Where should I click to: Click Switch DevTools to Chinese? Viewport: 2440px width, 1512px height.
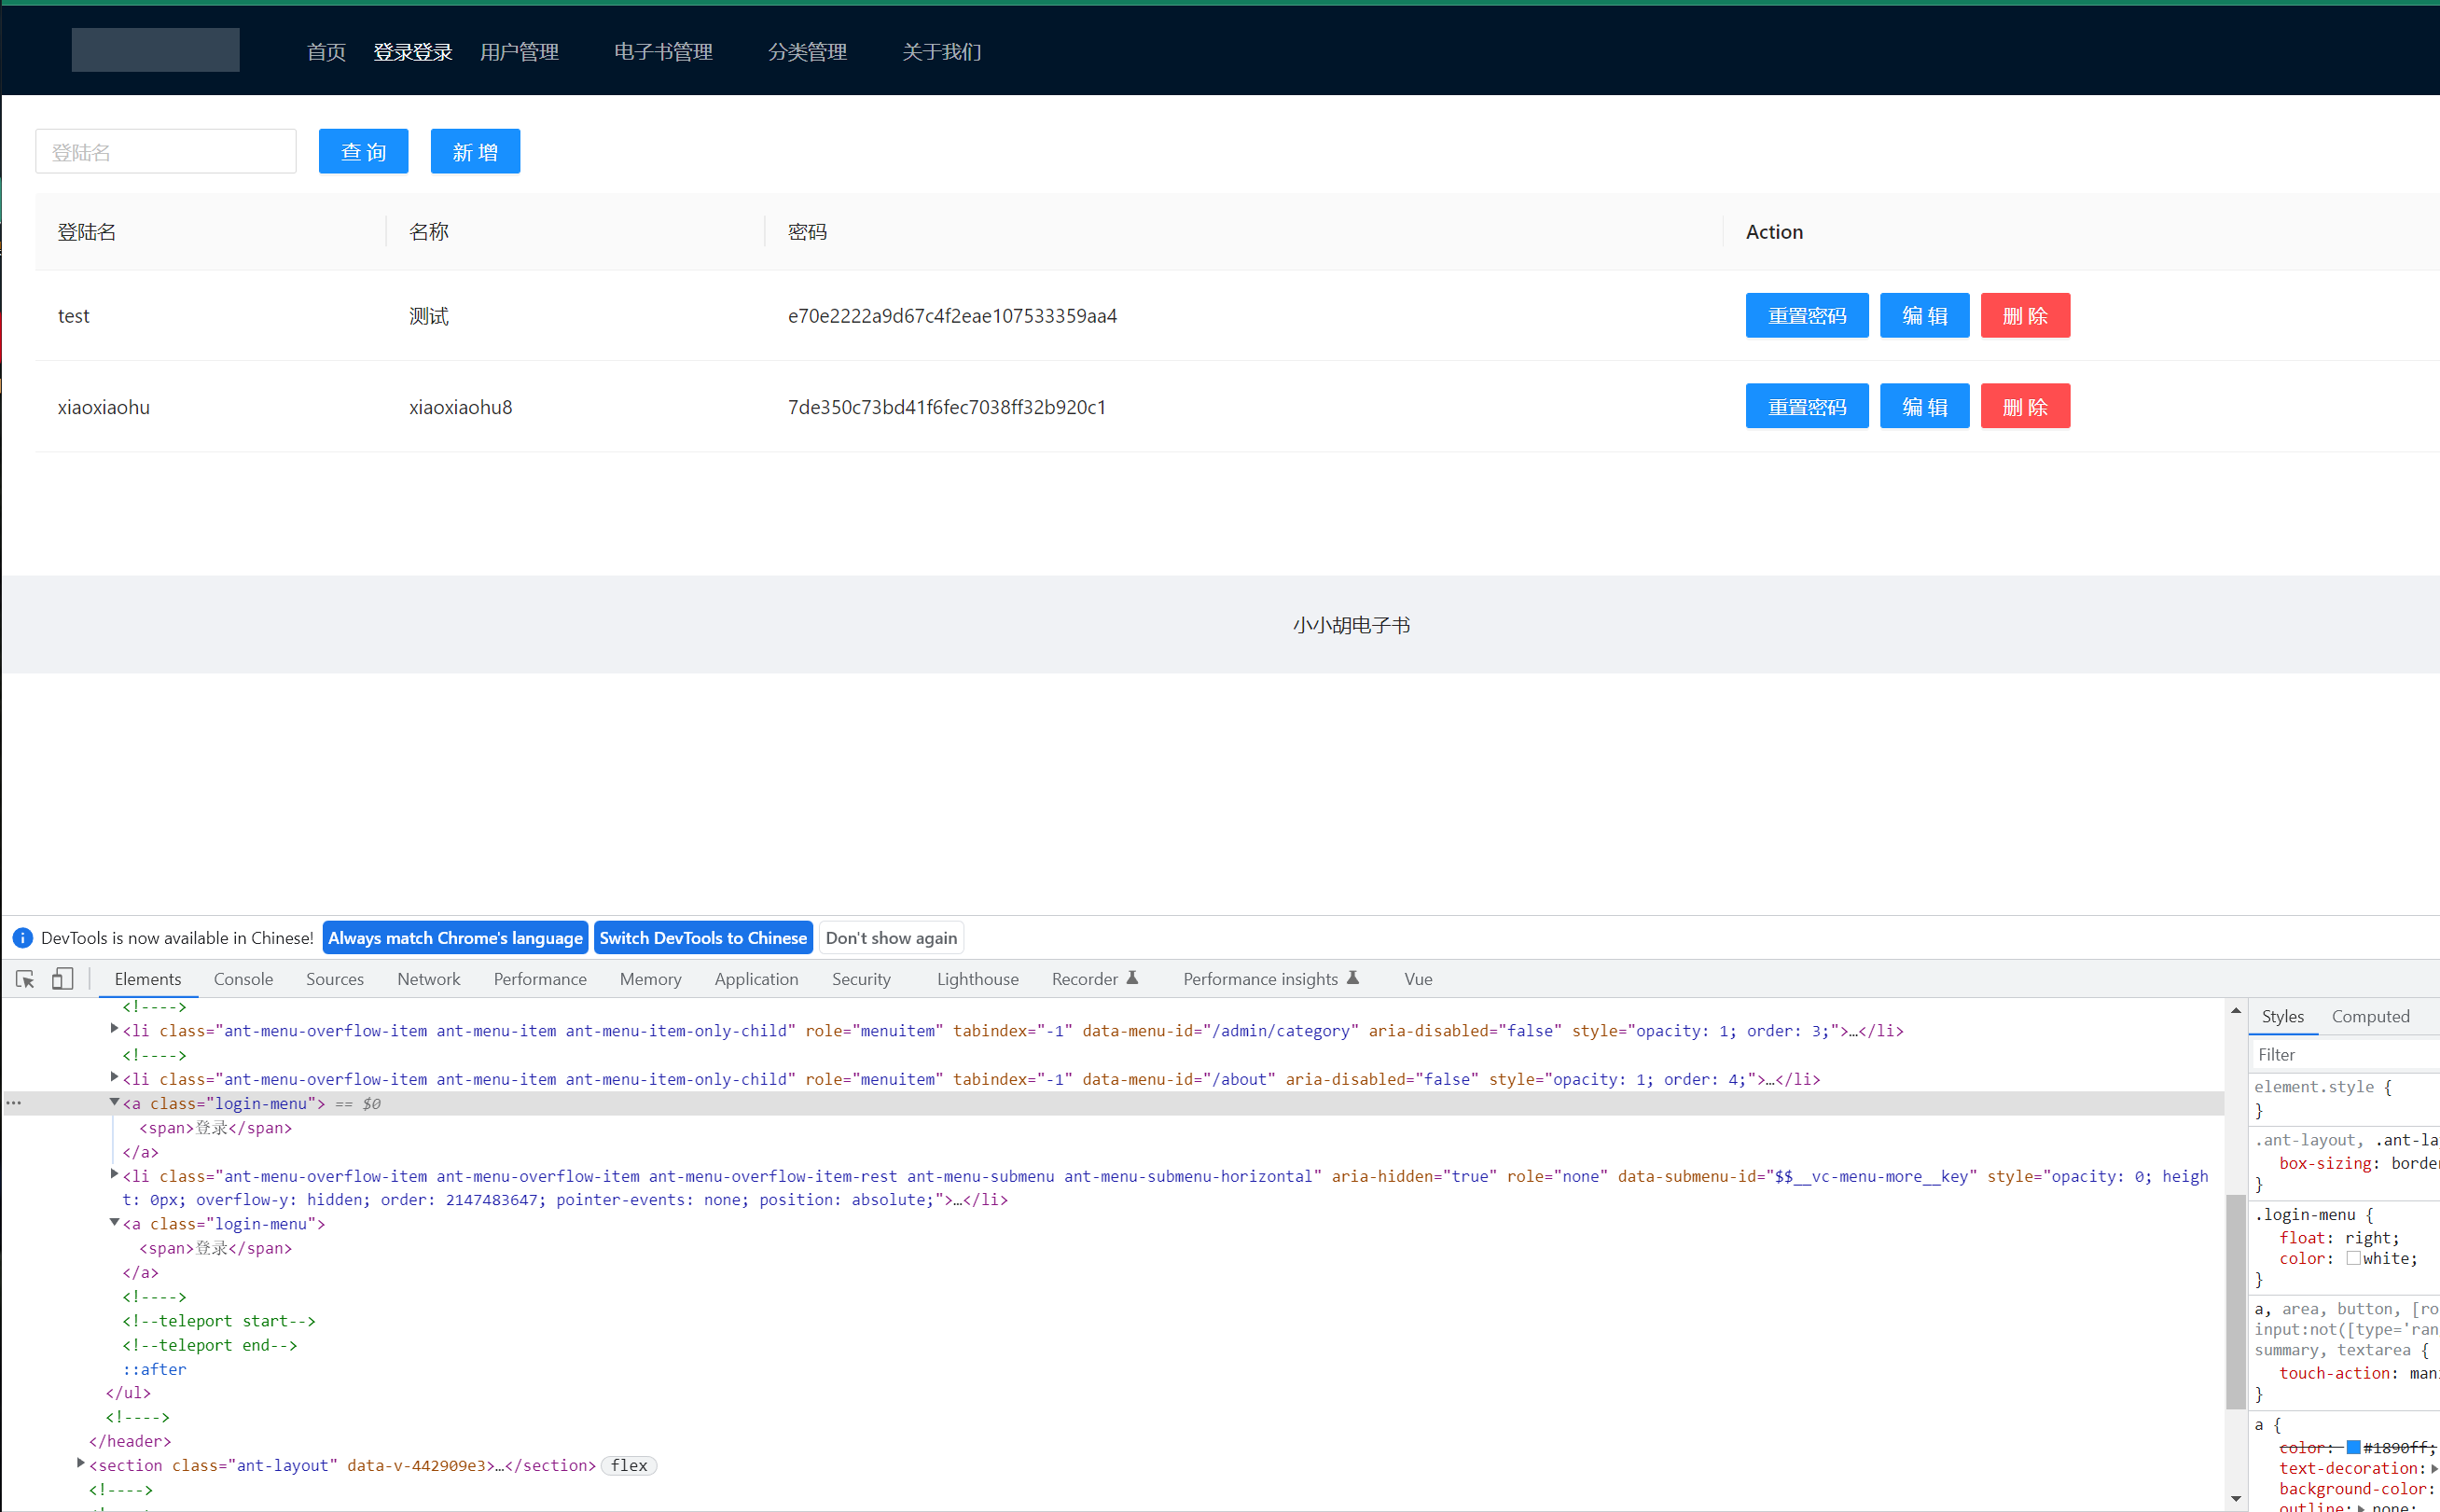click(702, 938)
